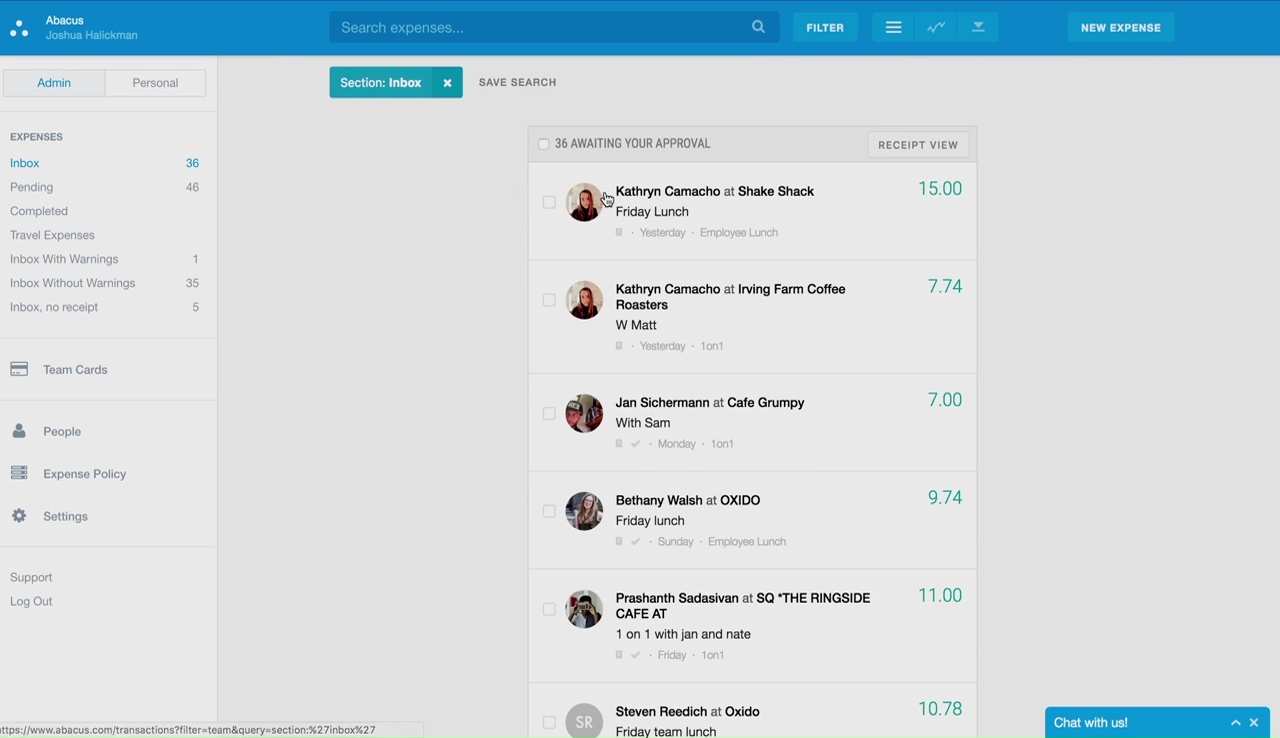Open "Jan Sichermann at Cafe Grumpy" expense

tap(710, 402)
